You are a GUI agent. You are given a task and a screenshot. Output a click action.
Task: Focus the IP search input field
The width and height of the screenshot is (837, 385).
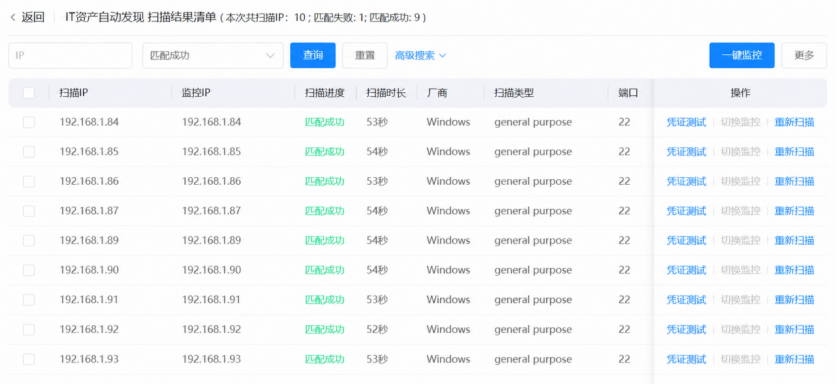(x=70, y=56)
